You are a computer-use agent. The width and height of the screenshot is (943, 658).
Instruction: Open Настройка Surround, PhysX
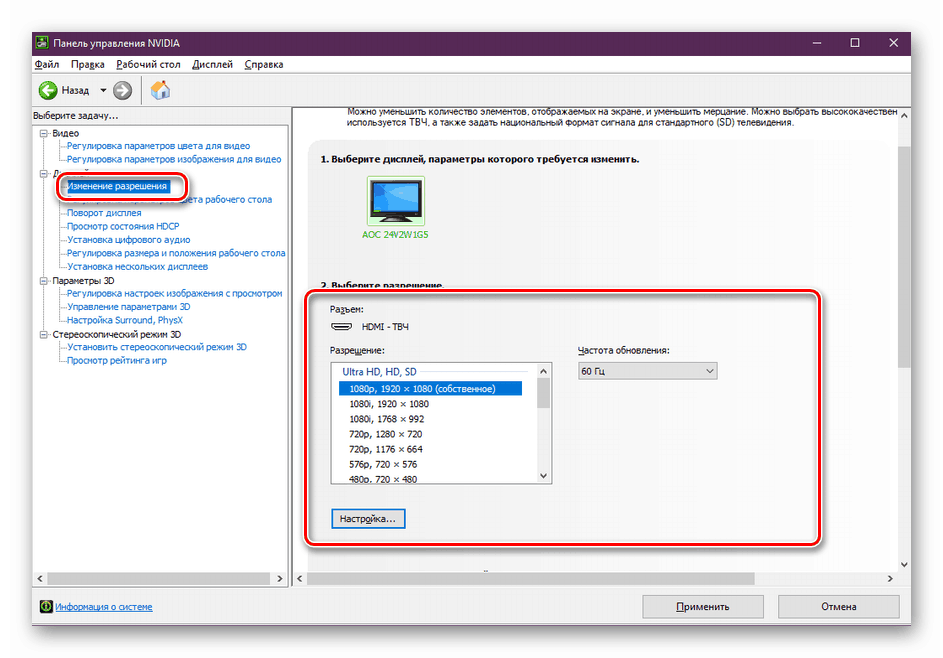[124, 320]
